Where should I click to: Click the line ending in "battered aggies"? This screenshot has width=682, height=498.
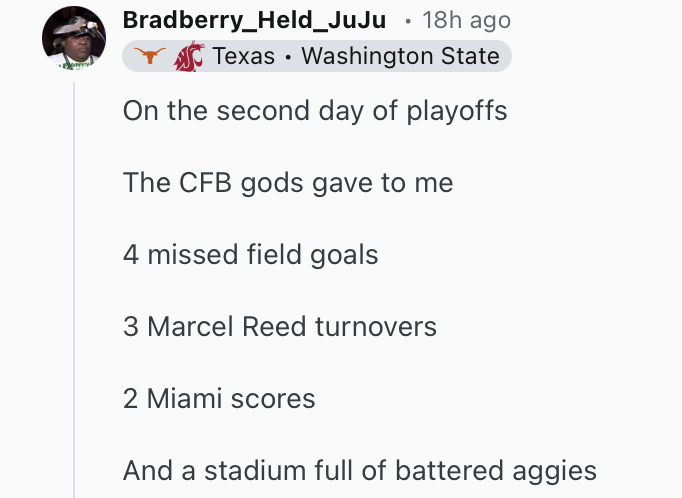(x=359, y=470)
